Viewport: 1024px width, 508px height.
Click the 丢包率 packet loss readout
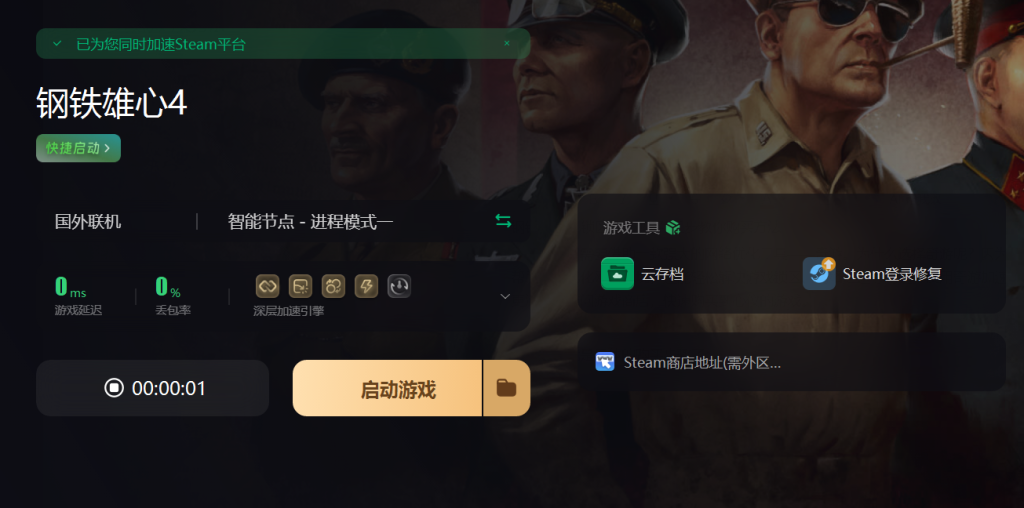click(173, 296)
